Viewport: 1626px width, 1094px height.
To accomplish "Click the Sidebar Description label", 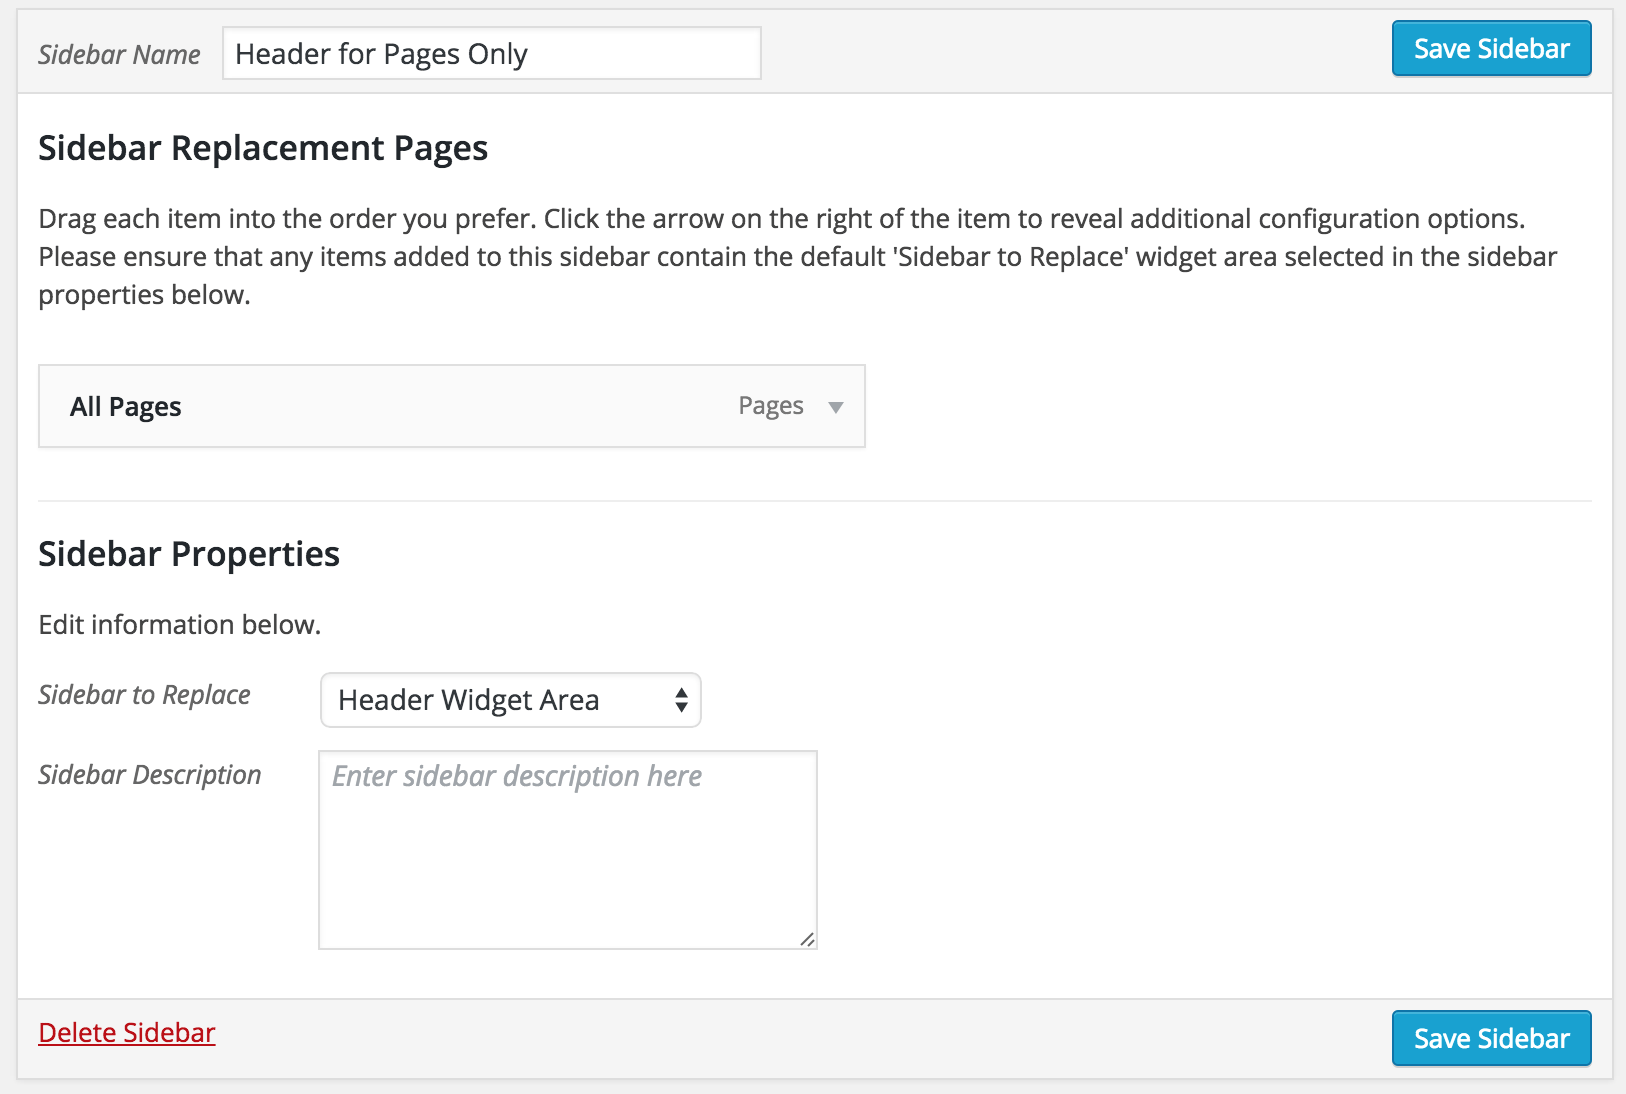I will point(150,775).
